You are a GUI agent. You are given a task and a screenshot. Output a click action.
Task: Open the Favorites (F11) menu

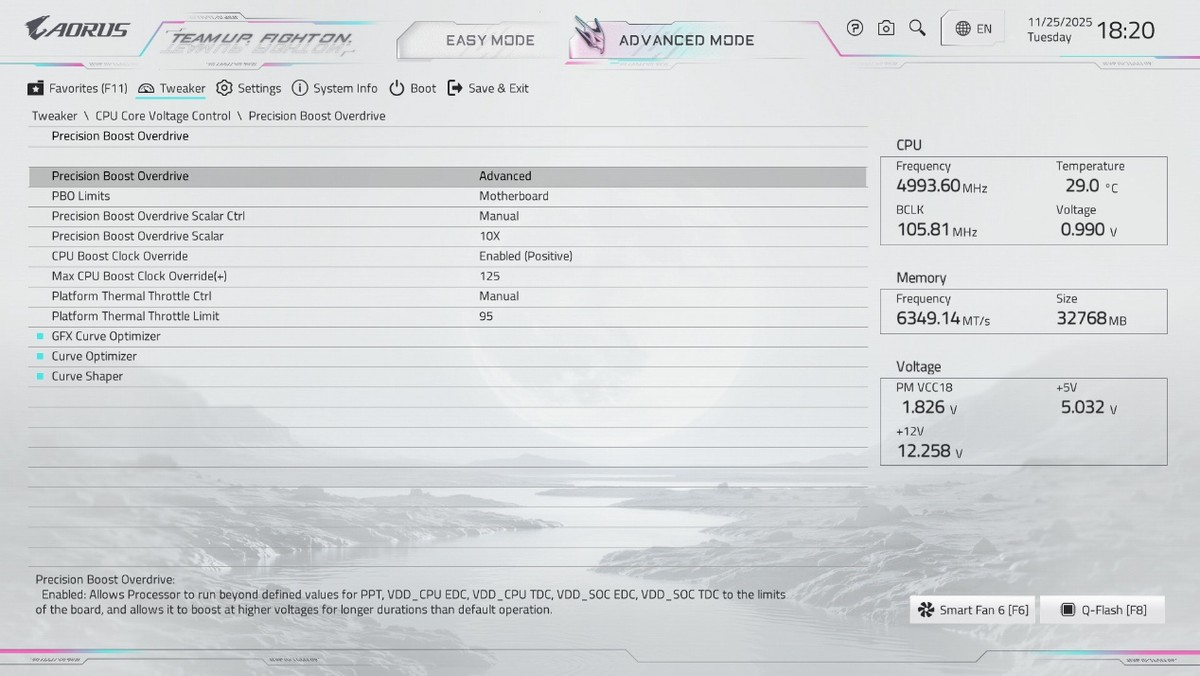pyautogui.click(x=77, y=88)
